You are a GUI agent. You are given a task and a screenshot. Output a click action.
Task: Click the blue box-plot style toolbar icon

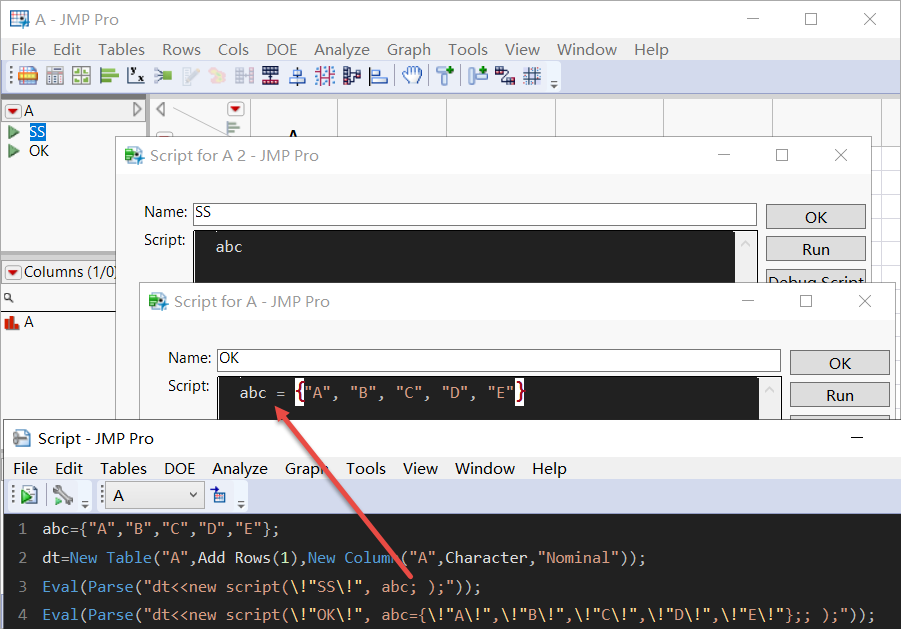pyautogui.click(x=297, y=75)
